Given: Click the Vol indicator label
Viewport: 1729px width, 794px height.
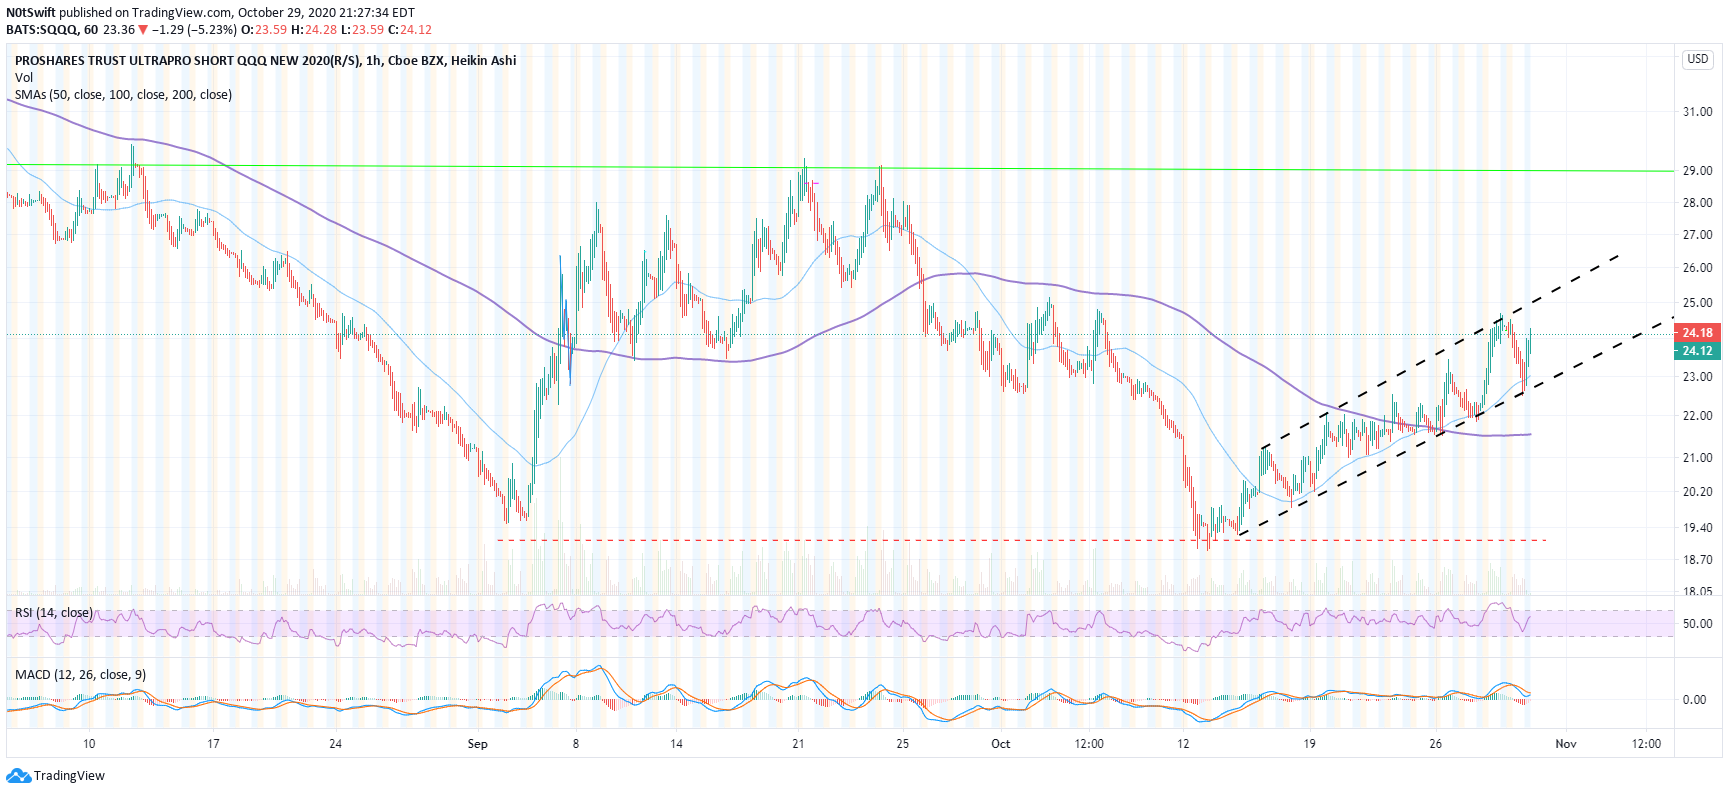Looking at the screenshot, I should 24,77.
